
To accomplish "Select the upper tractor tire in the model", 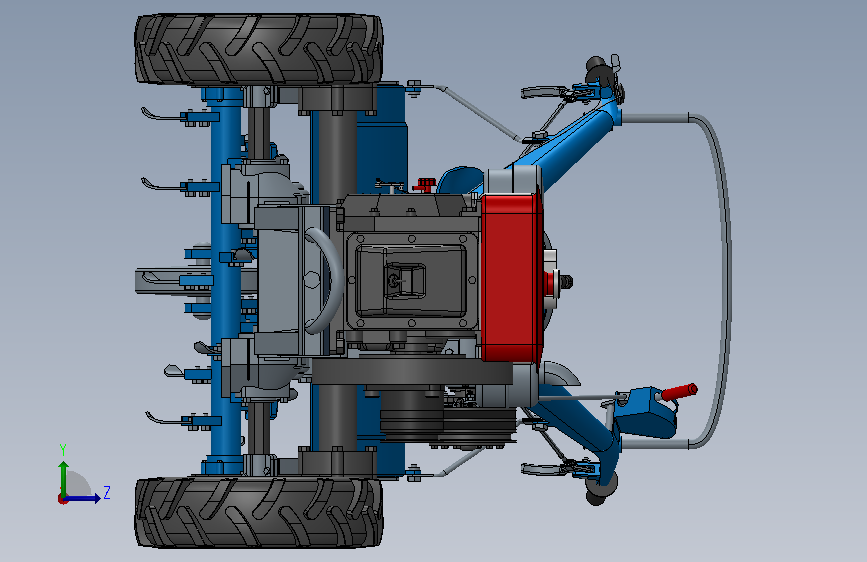I will click(x=259, y=49).
